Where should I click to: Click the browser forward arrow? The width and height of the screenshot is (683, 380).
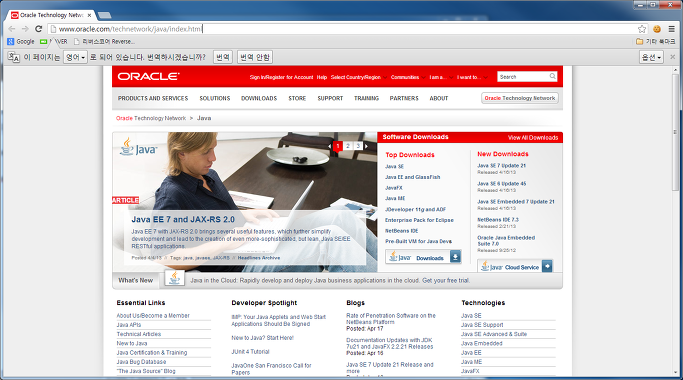[25, 29]
